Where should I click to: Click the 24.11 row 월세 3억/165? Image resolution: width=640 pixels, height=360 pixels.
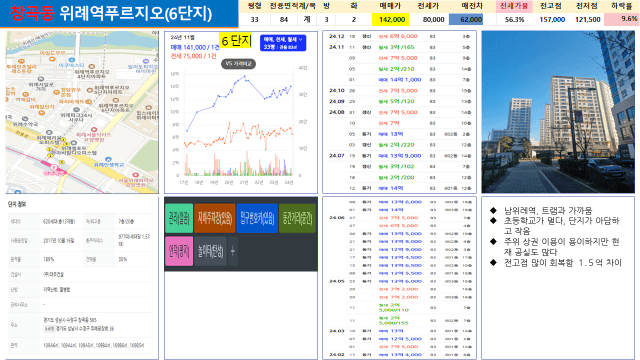(396, 47)
